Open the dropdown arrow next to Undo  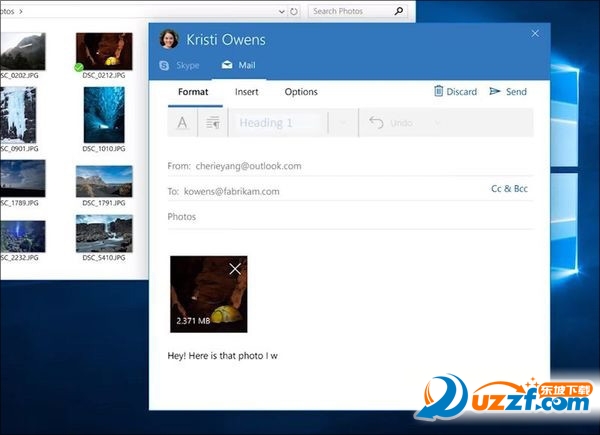[437, 123]
